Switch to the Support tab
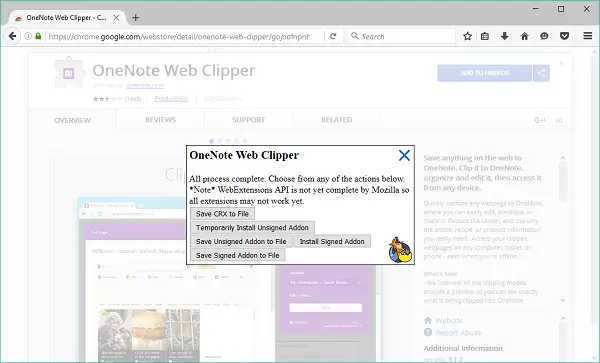 (x=249, y=120)
